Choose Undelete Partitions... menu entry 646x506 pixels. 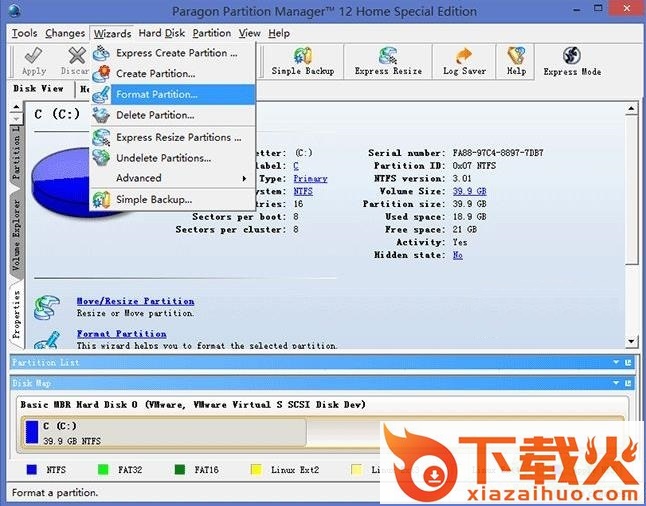pyautogui.click(x=173, y=158)
